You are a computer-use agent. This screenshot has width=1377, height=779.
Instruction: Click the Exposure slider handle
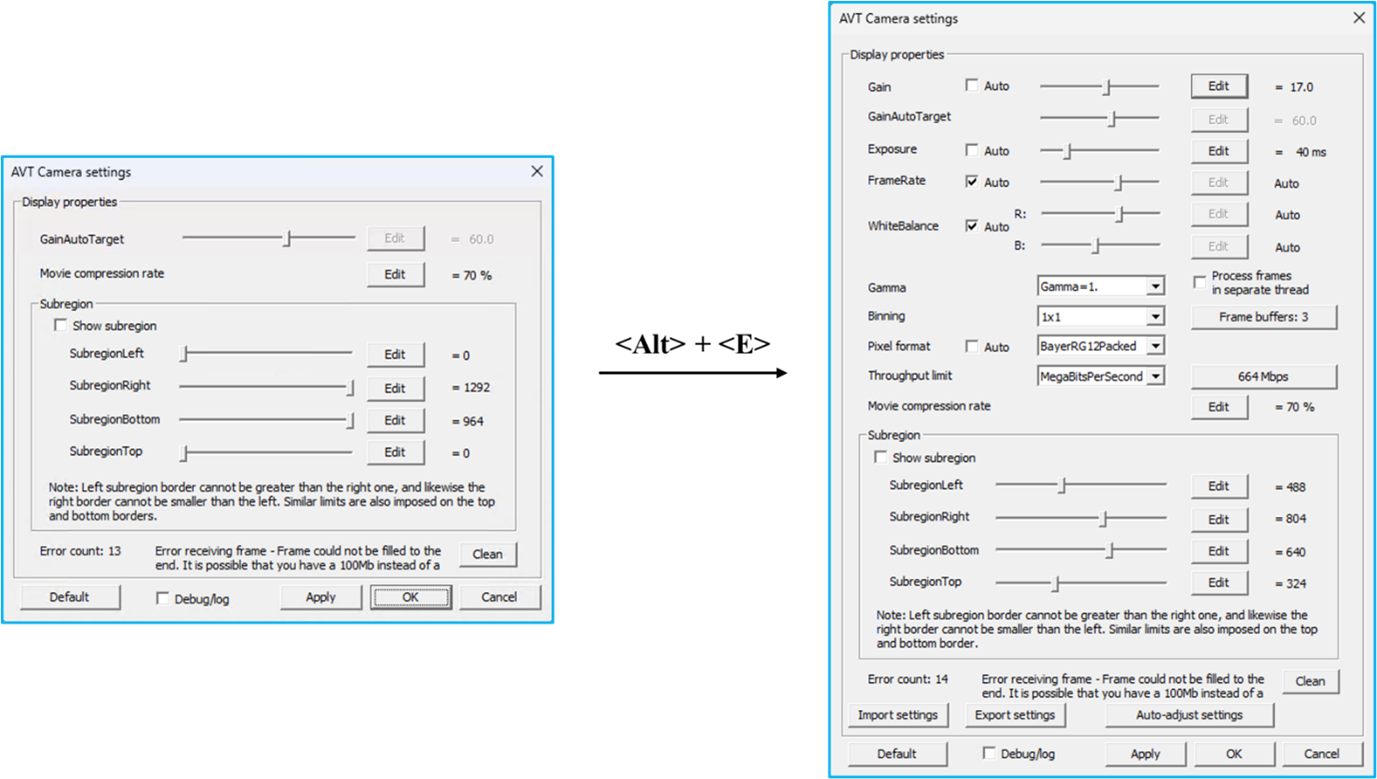[x=1067, y=151]
